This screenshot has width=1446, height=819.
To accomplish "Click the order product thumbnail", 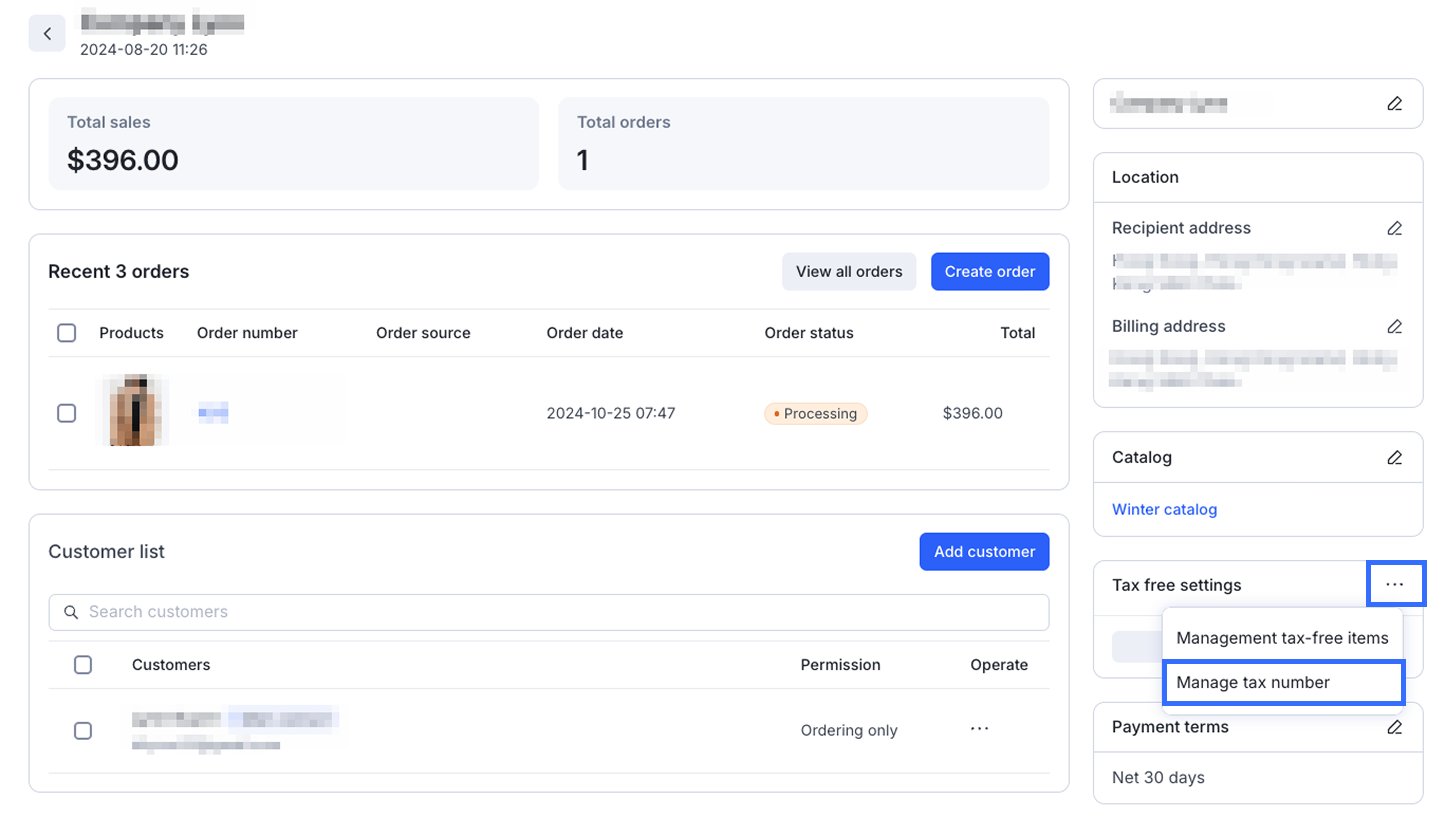I will coord(133,411).
